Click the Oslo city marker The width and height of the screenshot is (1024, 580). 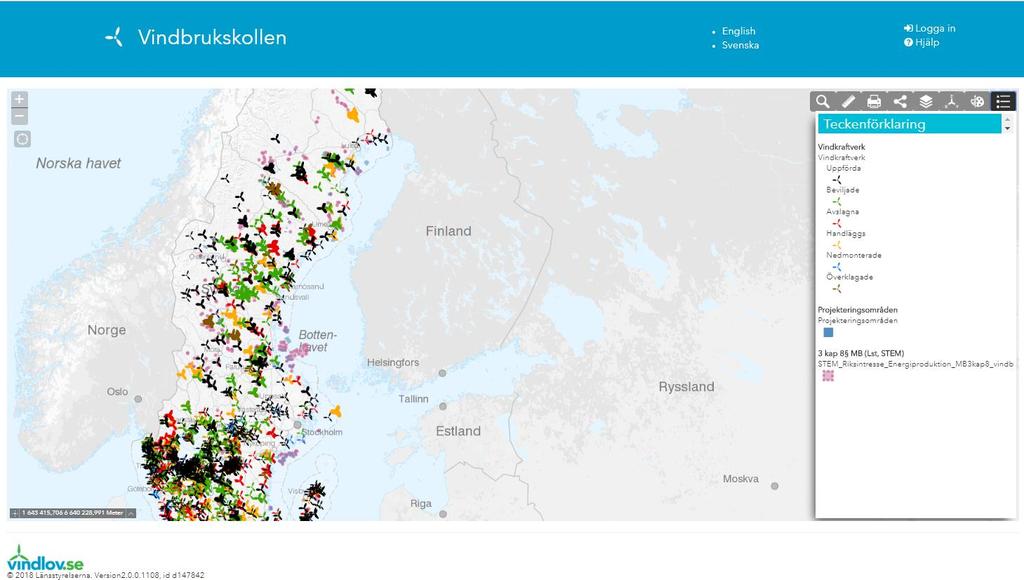(138, 398)
